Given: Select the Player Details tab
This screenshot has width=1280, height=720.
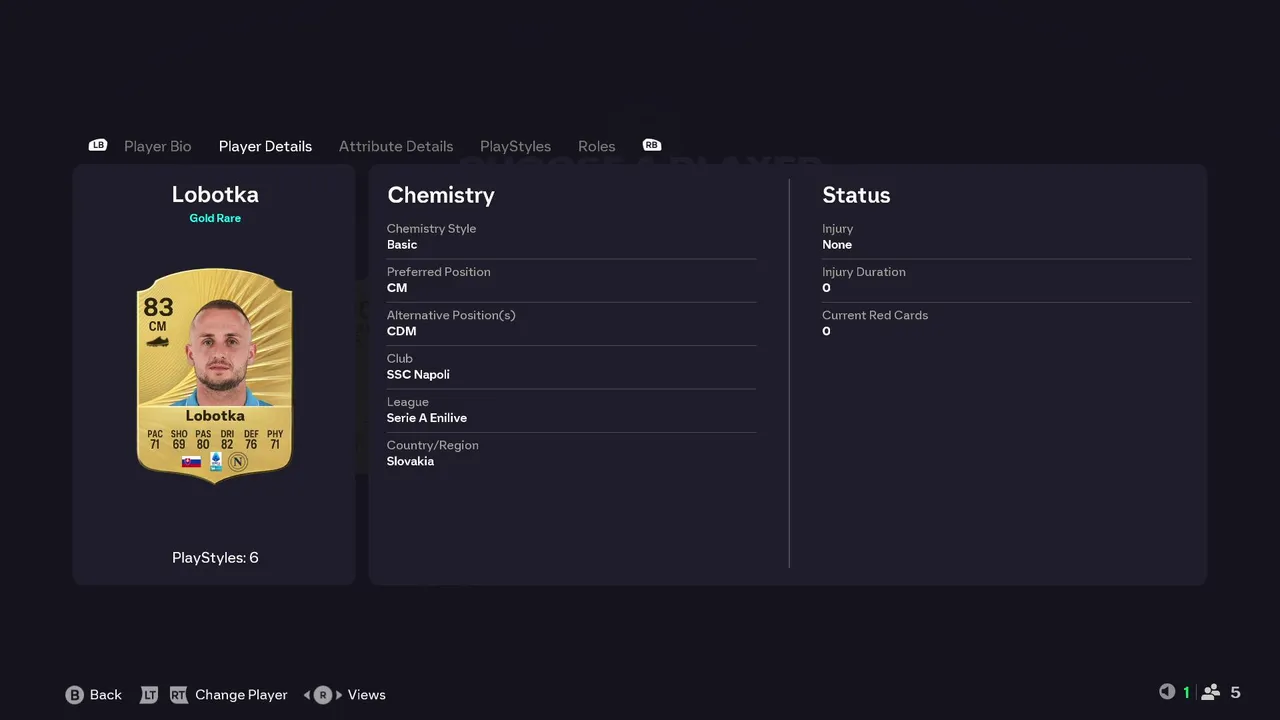Looking at the screenshot, I should pyautogui.click(x=265, y=146).
